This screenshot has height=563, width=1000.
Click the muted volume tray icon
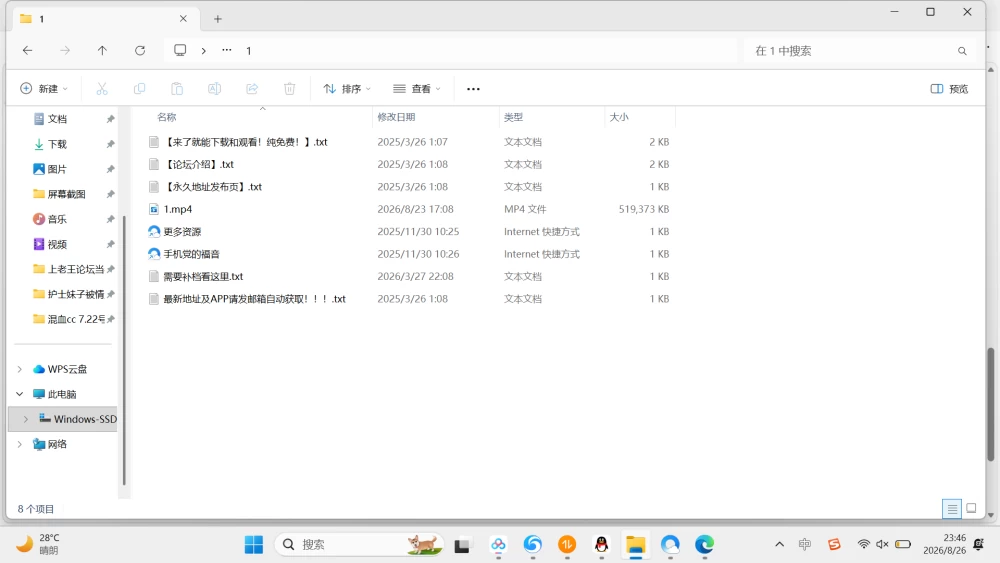(x=883, y=544)
